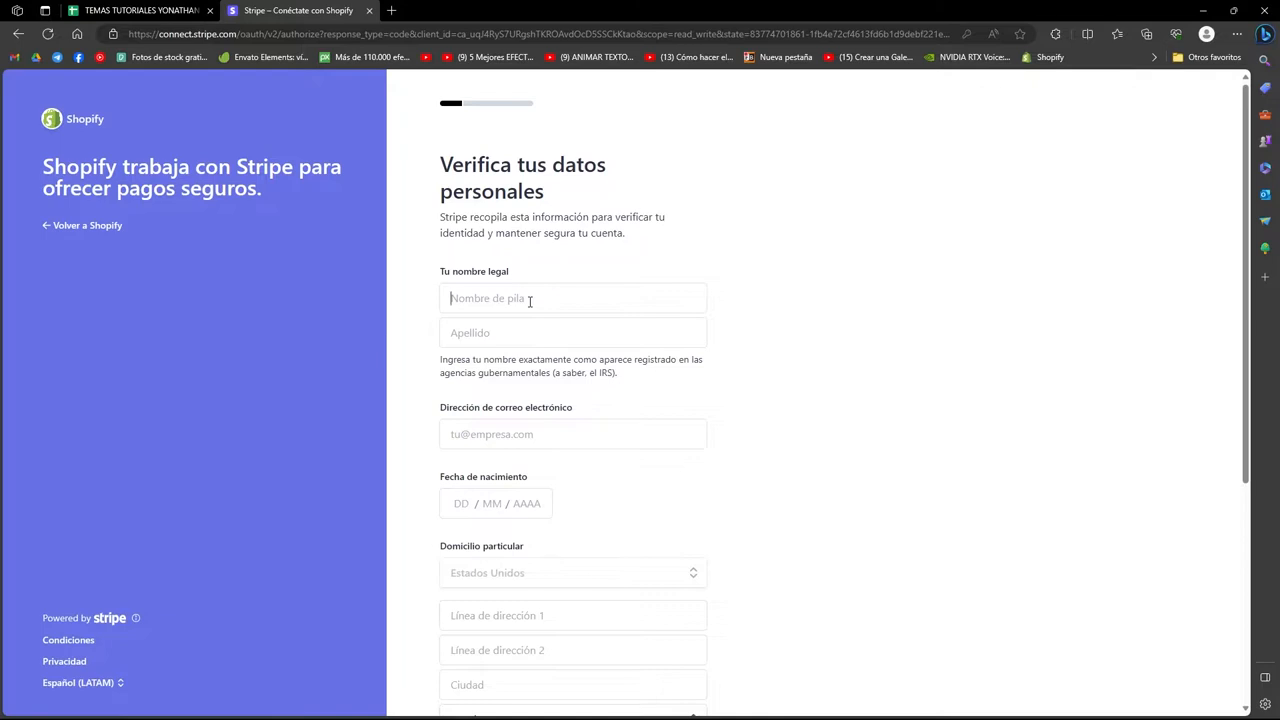Click the info icon next to Powered by Stripe
Viewport: 1280px width, 720px height.
pyautogui.click(x=136, y=618)
